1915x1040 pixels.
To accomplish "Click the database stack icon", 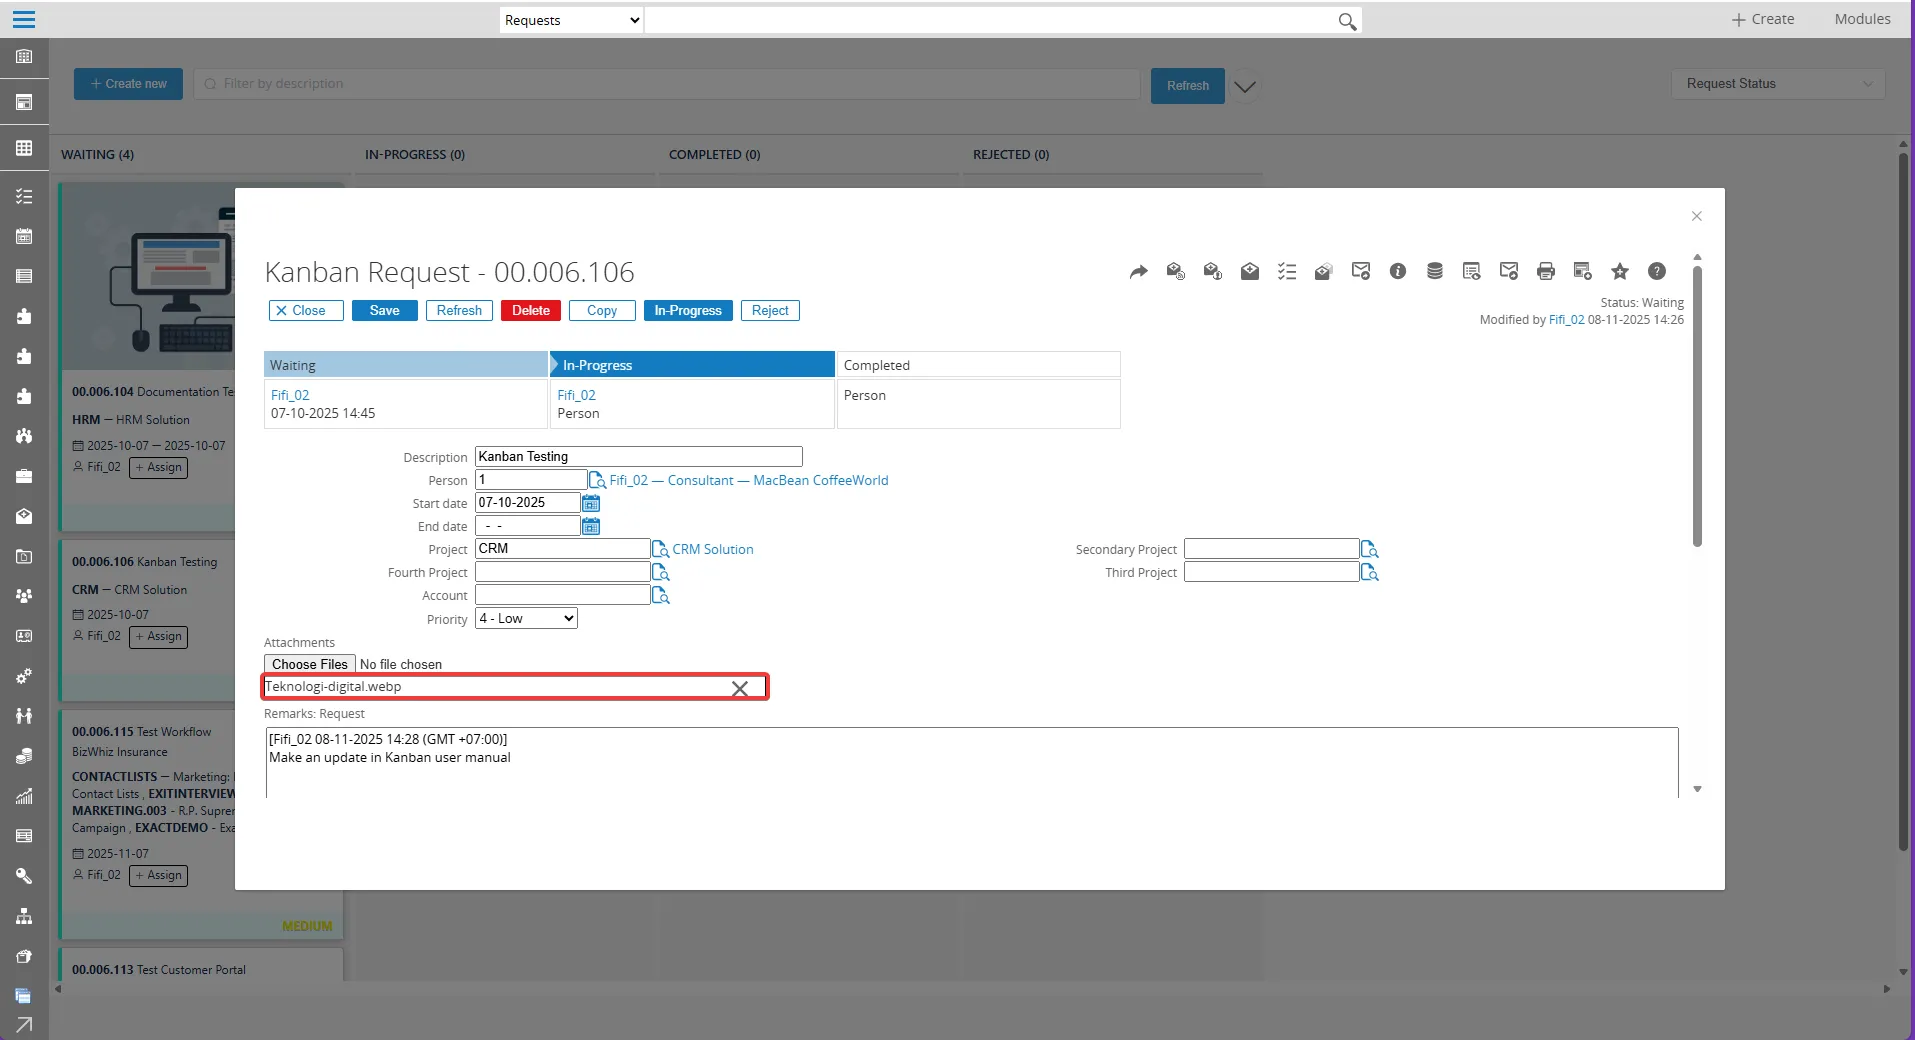I will pos(1435,272).
